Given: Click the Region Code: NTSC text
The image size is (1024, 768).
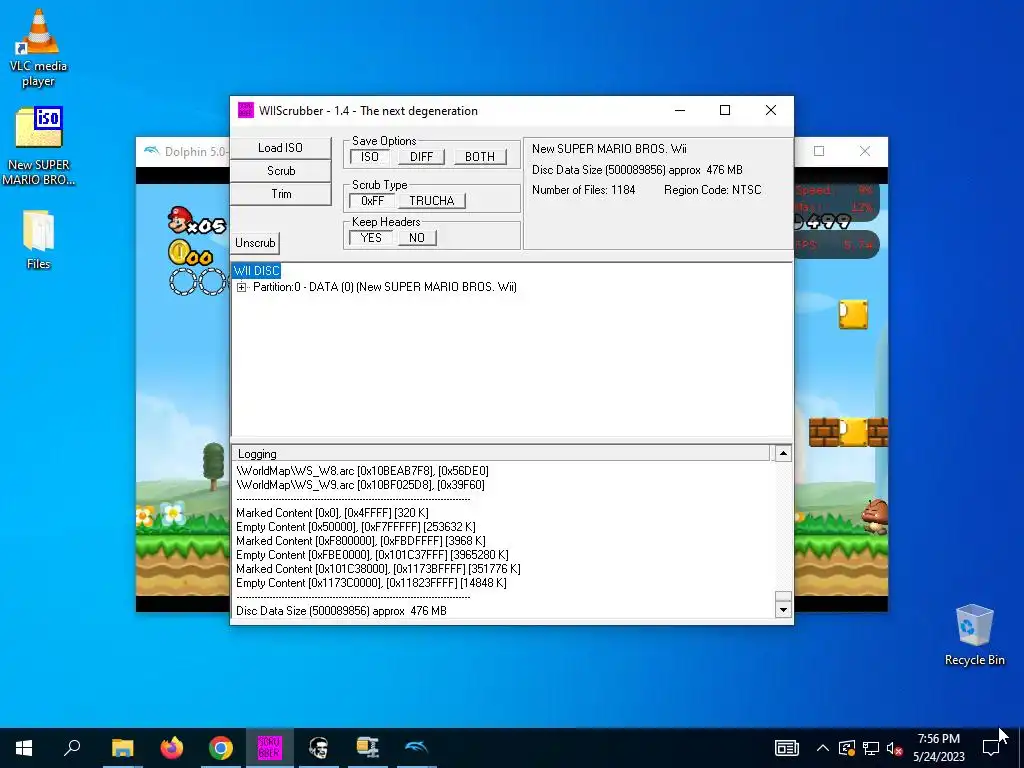Looking at the screenshot, I should [x=712, y=190].
